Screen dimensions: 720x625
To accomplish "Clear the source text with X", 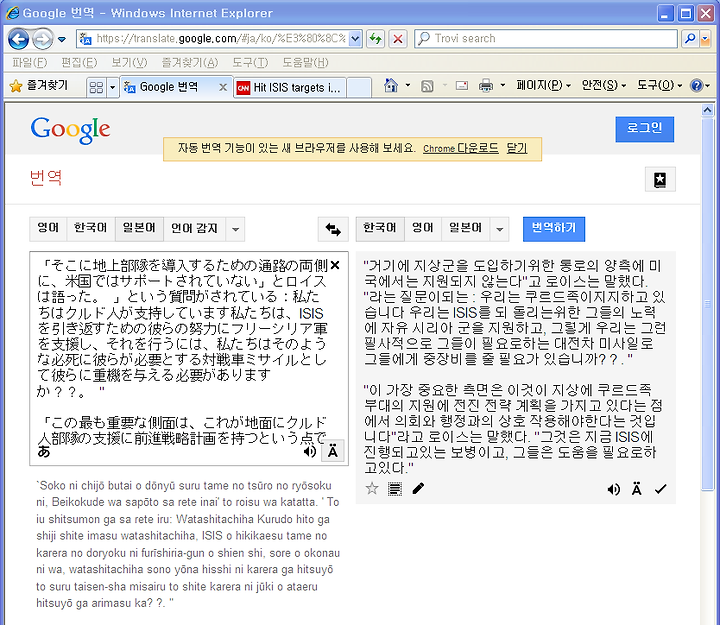I will click(335, 265).
